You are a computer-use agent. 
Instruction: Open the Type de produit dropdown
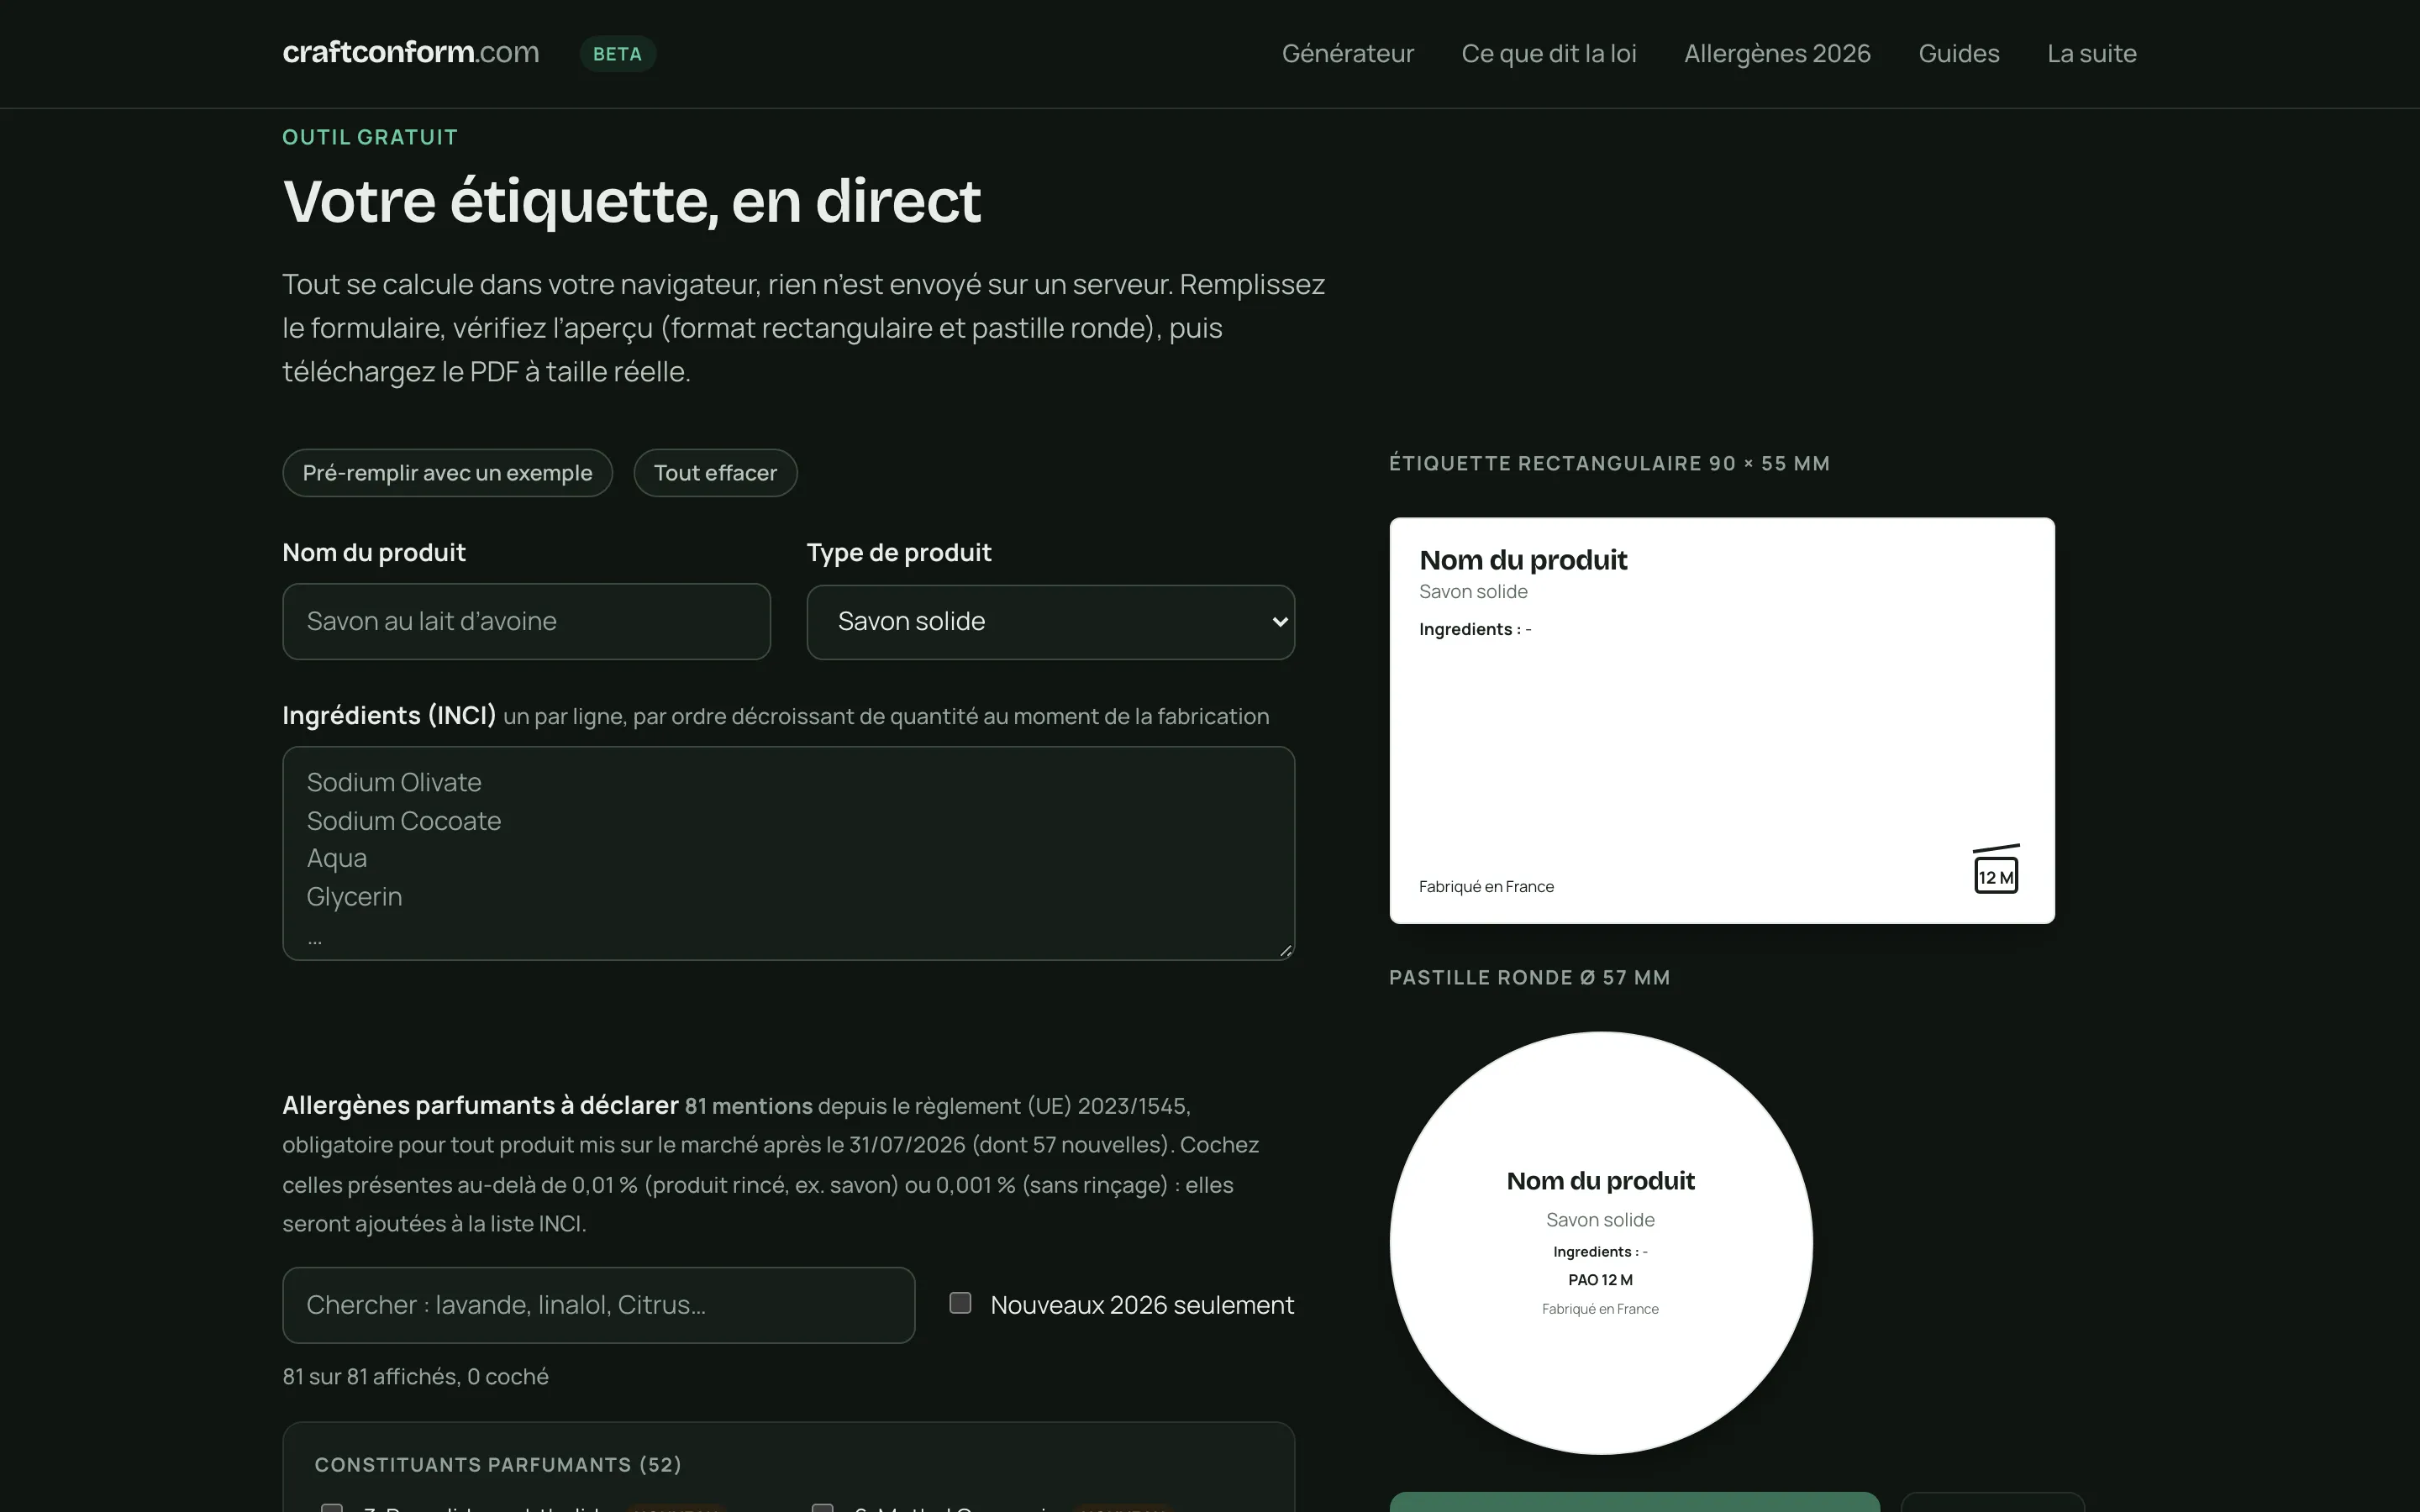point(1050,621)
